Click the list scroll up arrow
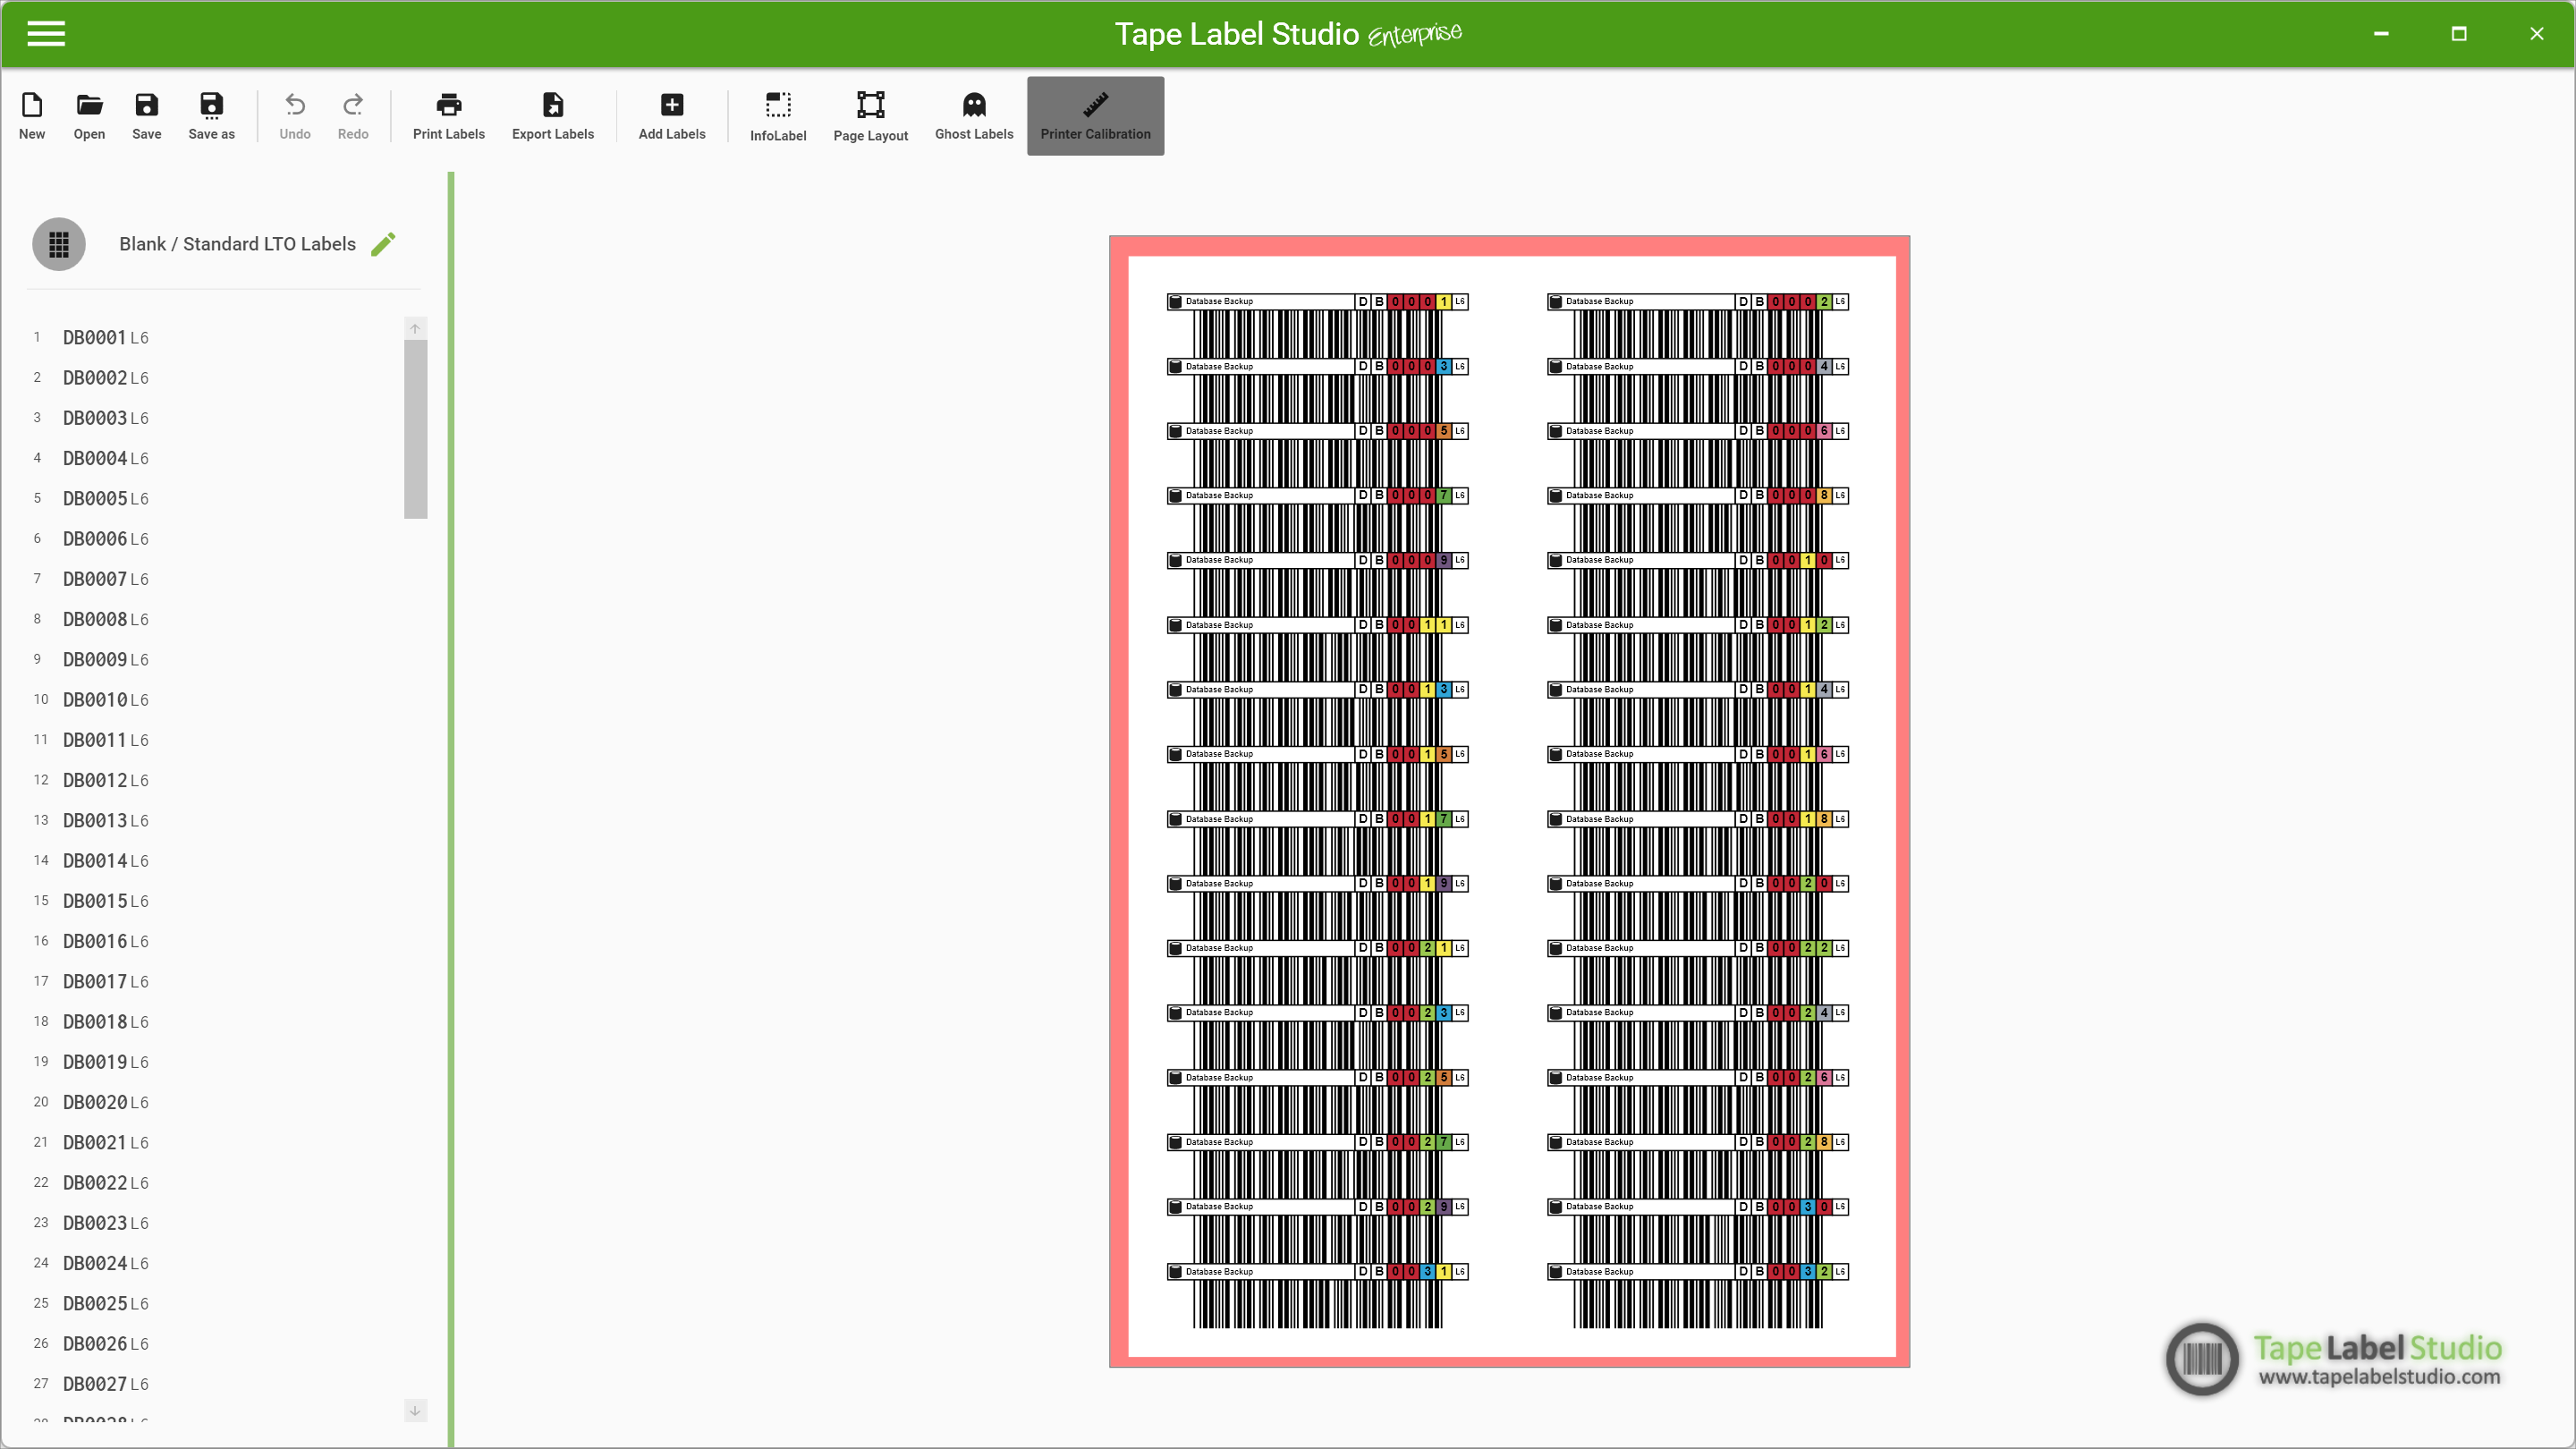Viewport: 2576px width, 1449px height. (x=415, y=328)
